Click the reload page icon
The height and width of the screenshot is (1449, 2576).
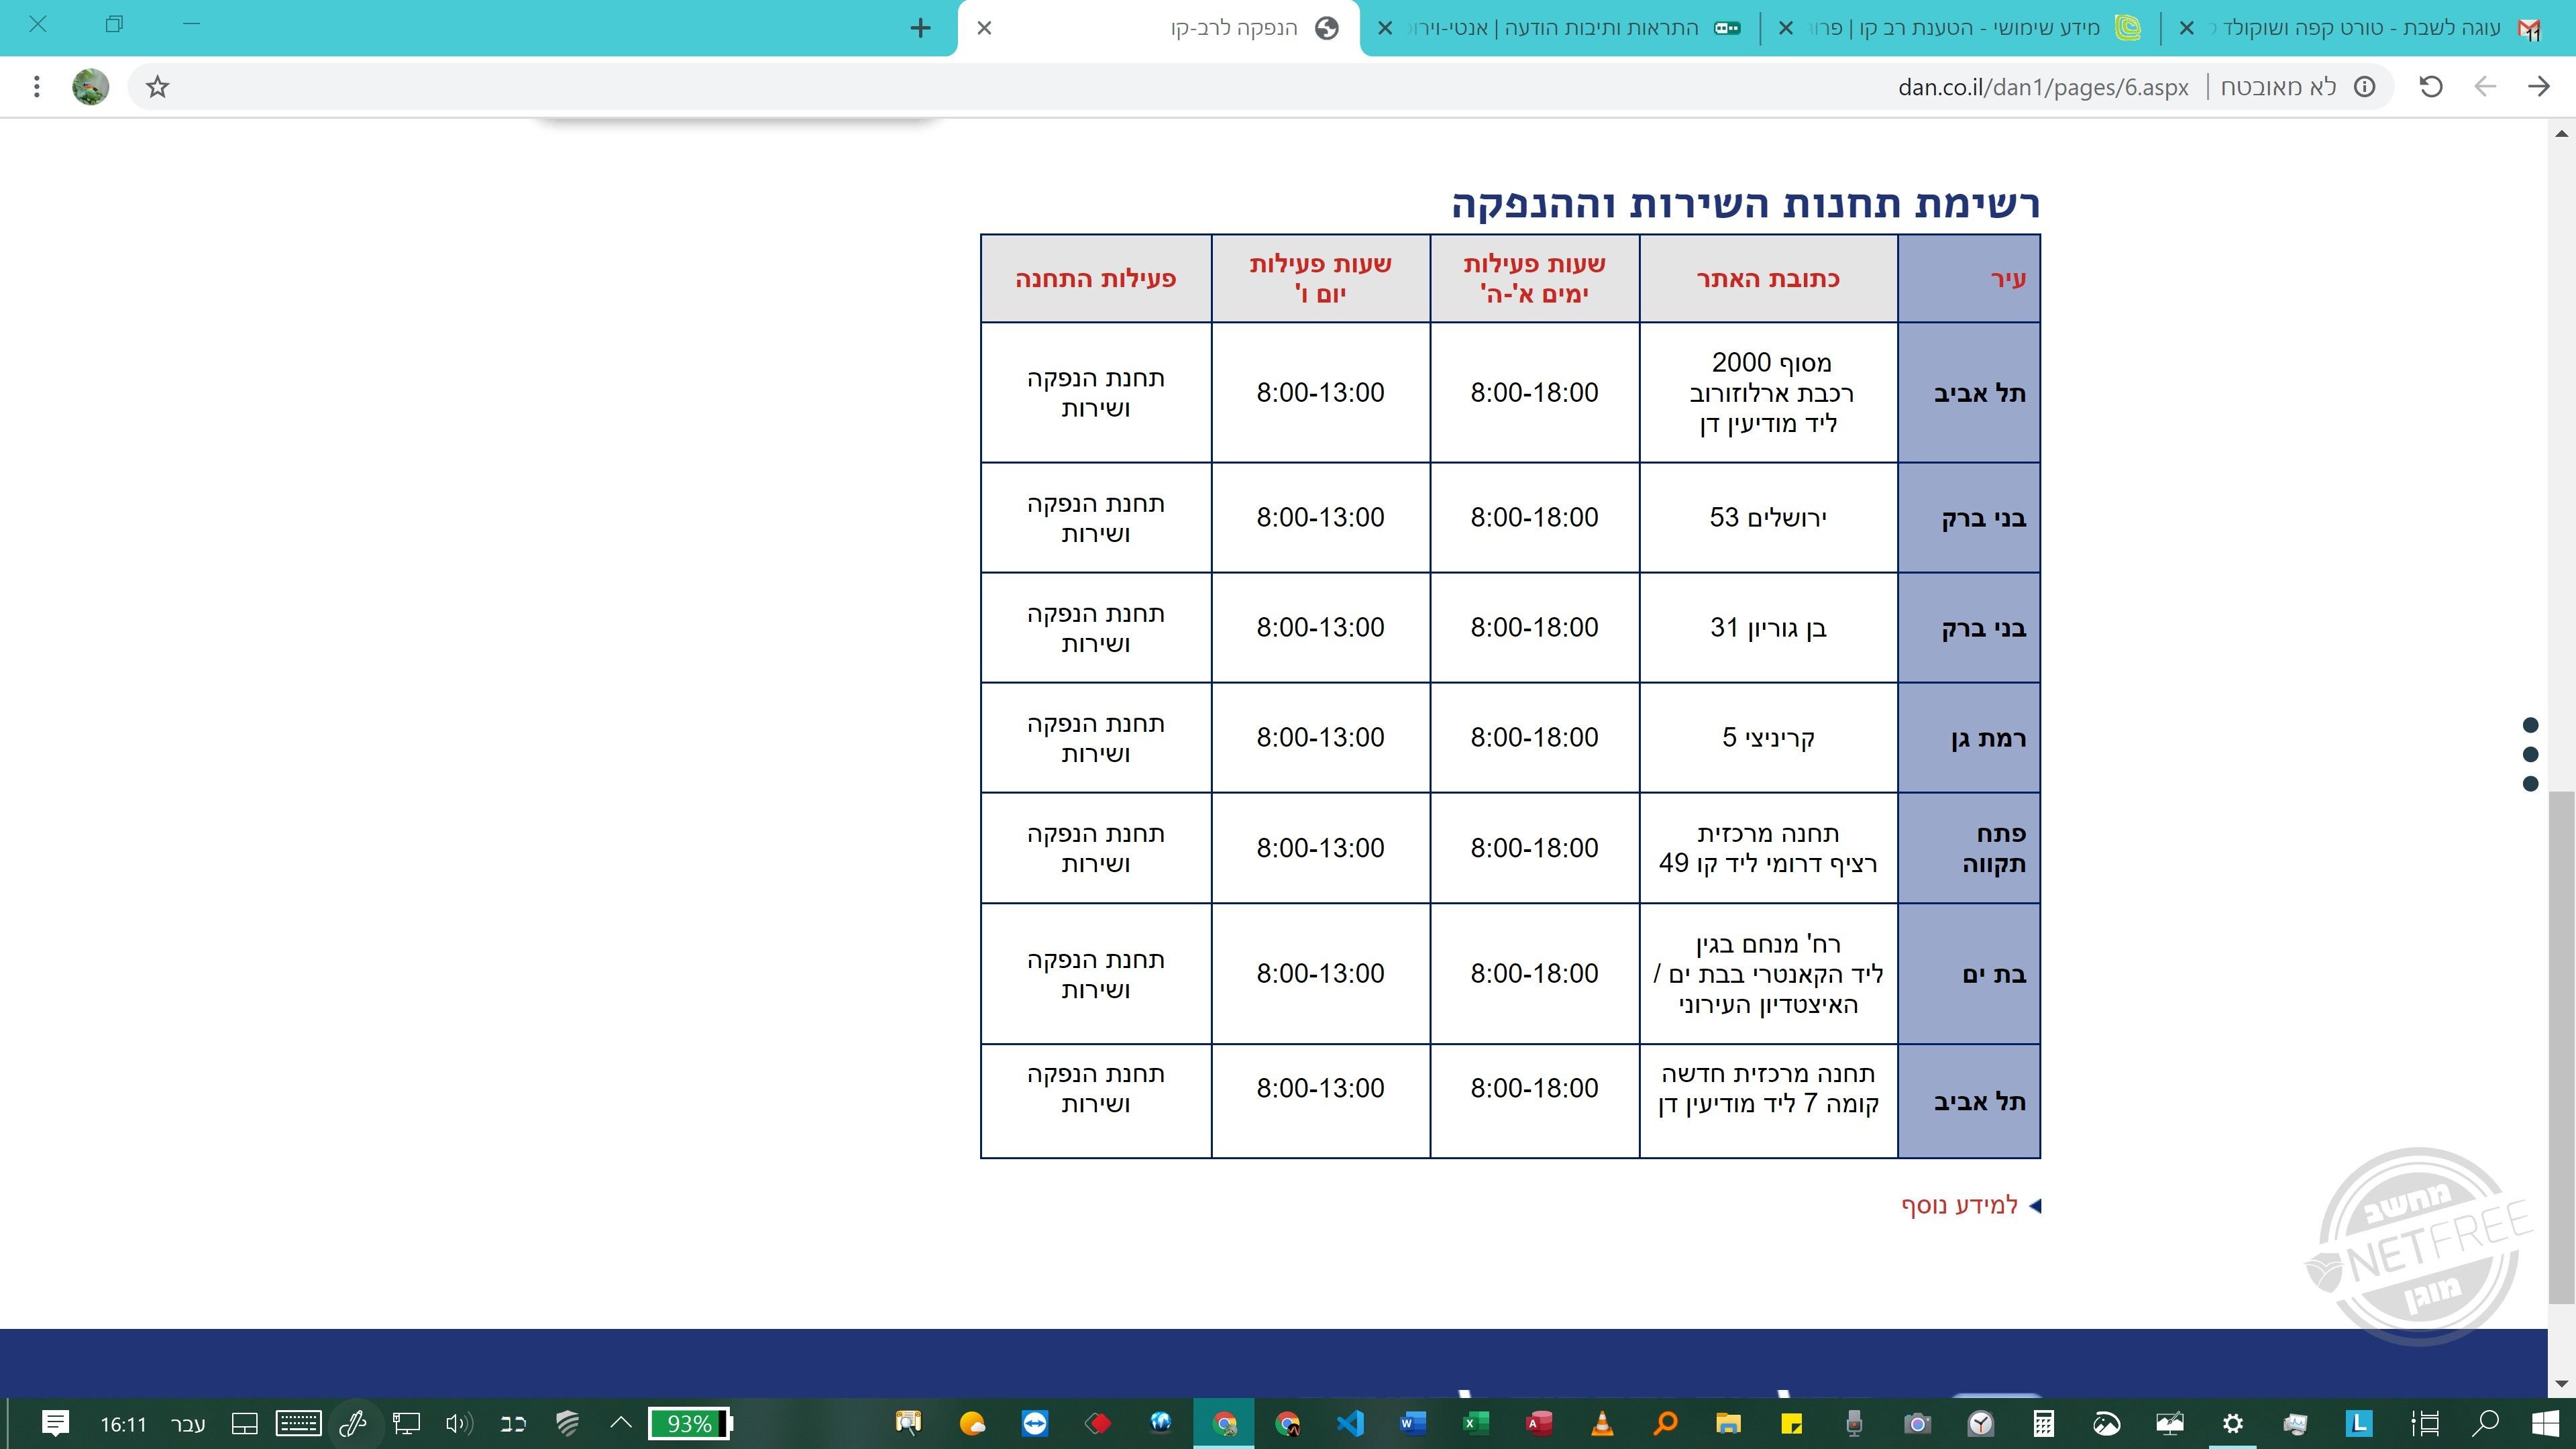(2431, 87)
